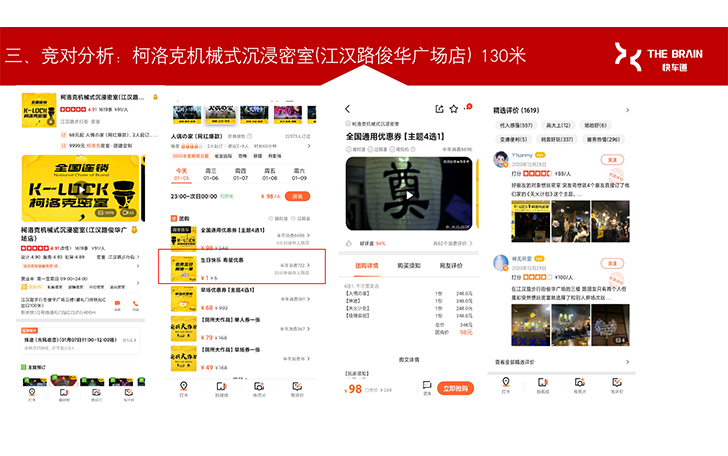Tap 拍视频 icon in the shop page bottom bar

(x=64, y=394)
